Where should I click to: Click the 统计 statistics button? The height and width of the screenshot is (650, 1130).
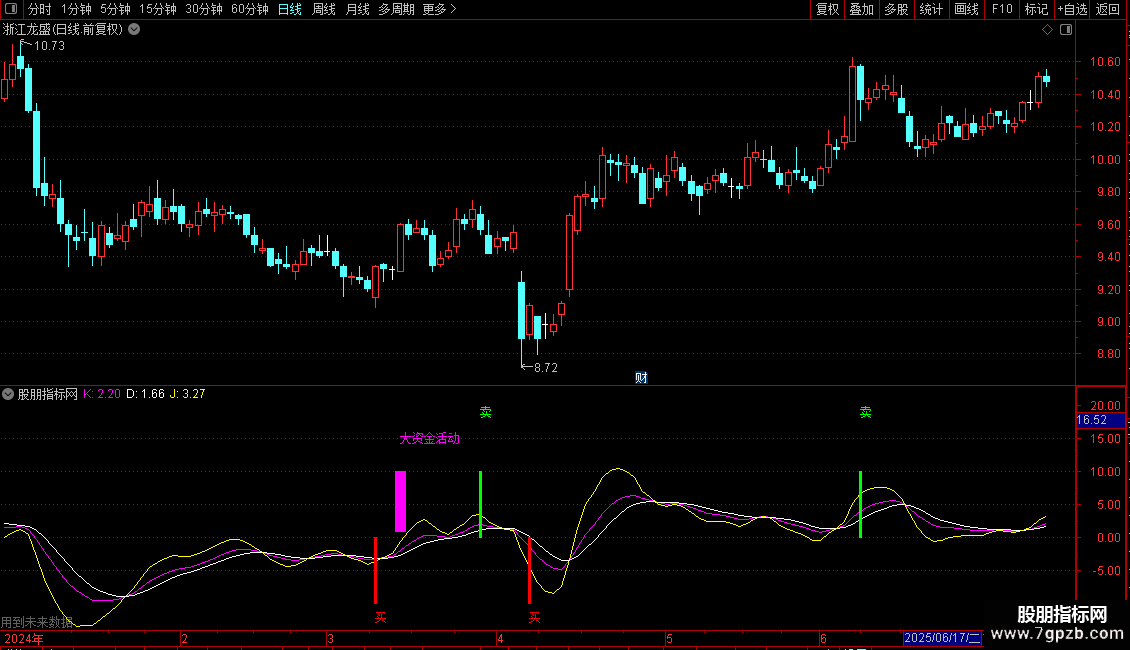pyautogui.click(x=931, y=9)
